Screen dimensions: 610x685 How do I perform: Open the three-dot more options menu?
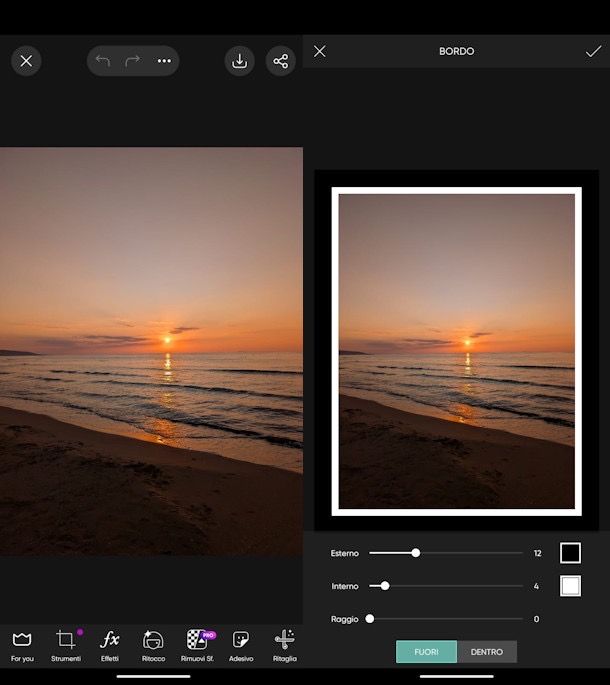point(164,61)
